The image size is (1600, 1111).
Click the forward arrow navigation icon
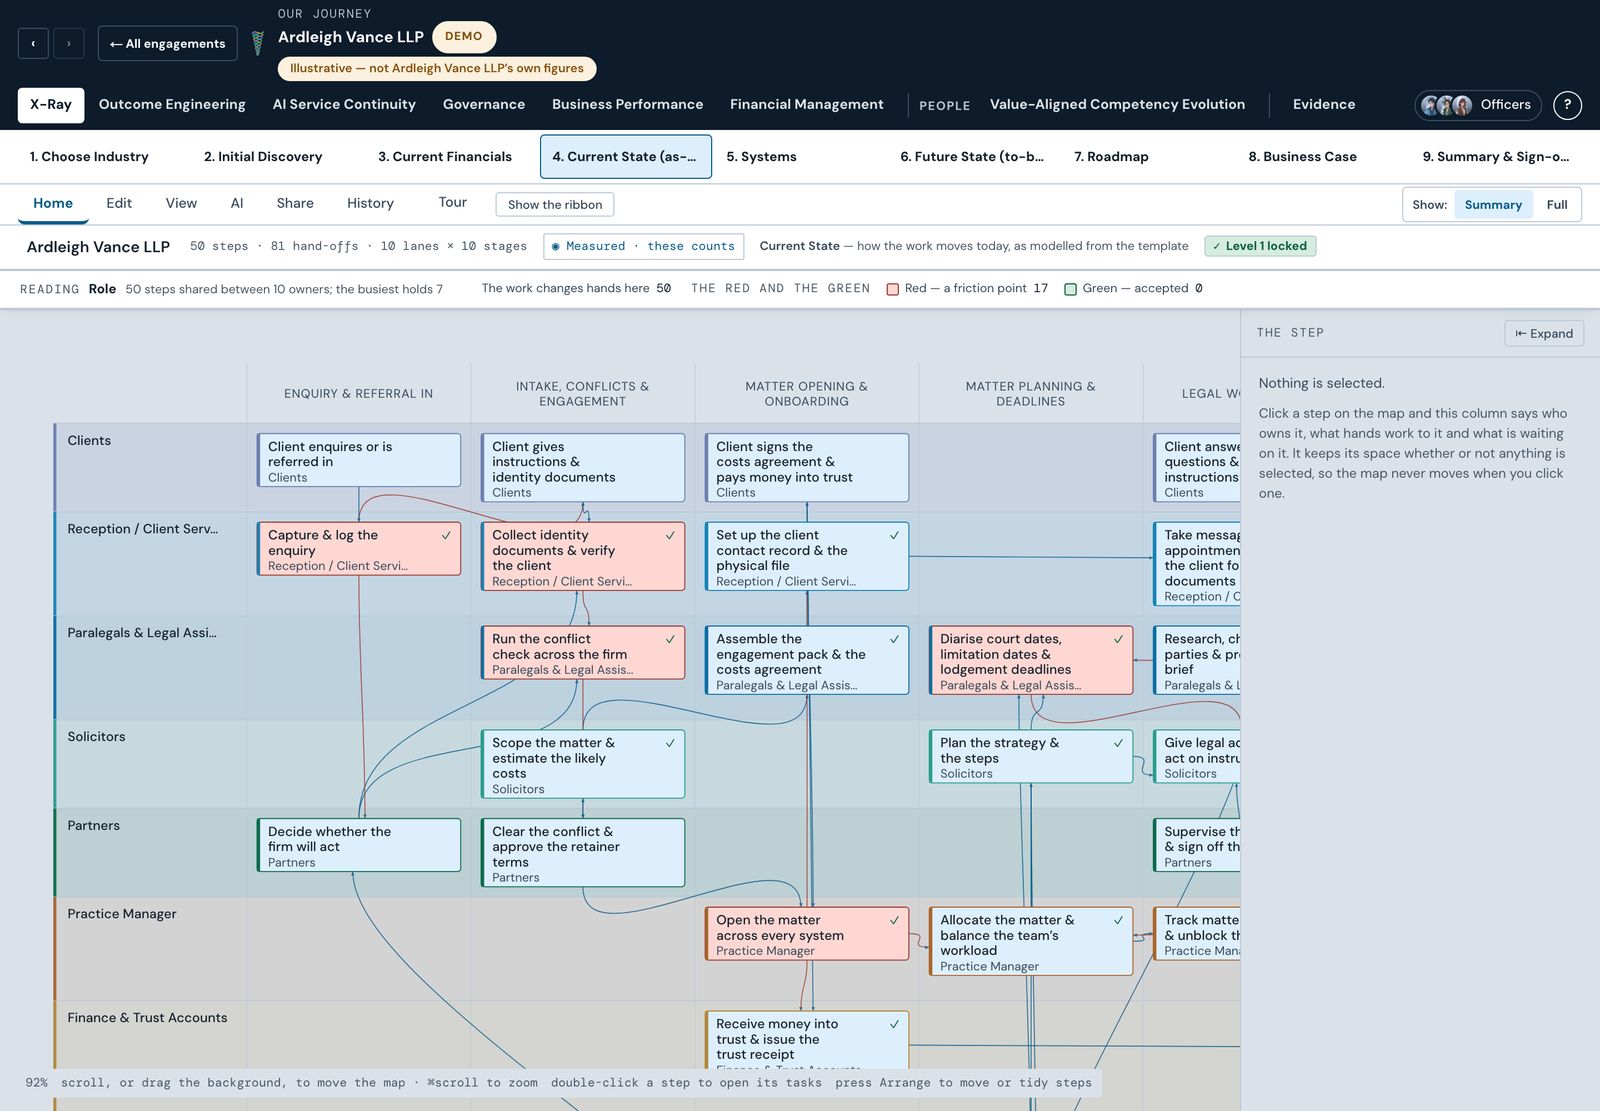(68, 44)
